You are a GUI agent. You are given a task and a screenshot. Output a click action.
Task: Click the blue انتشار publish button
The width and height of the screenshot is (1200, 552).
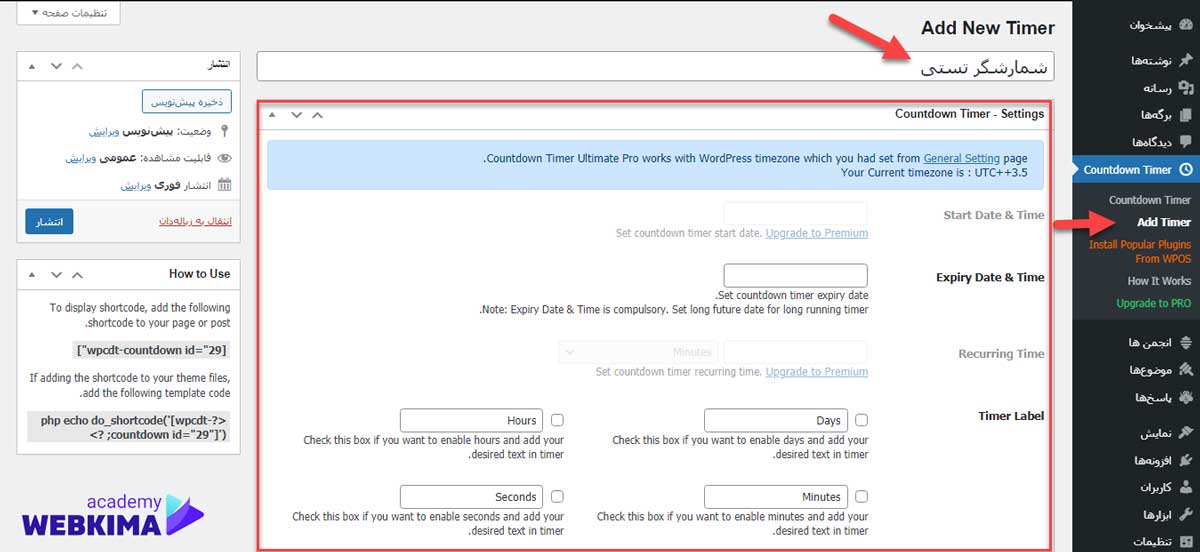tap(50, 222)
